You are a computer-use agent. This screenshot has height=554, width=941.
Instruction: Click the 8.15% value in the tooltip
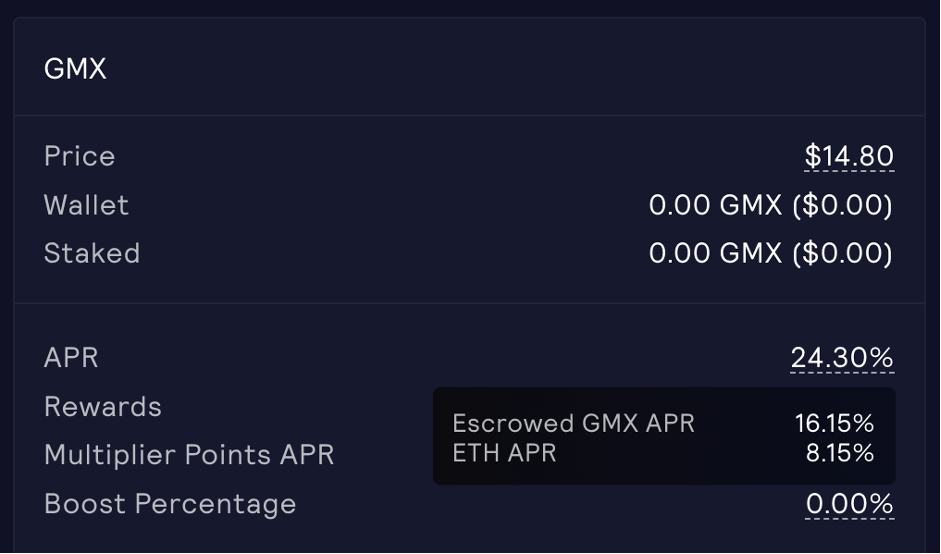pos(840,453)
